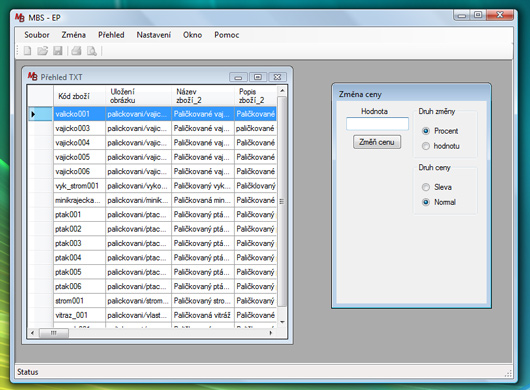
Task: Click the Save diskette toolbar icon
Action: click(x=57, y=51)
